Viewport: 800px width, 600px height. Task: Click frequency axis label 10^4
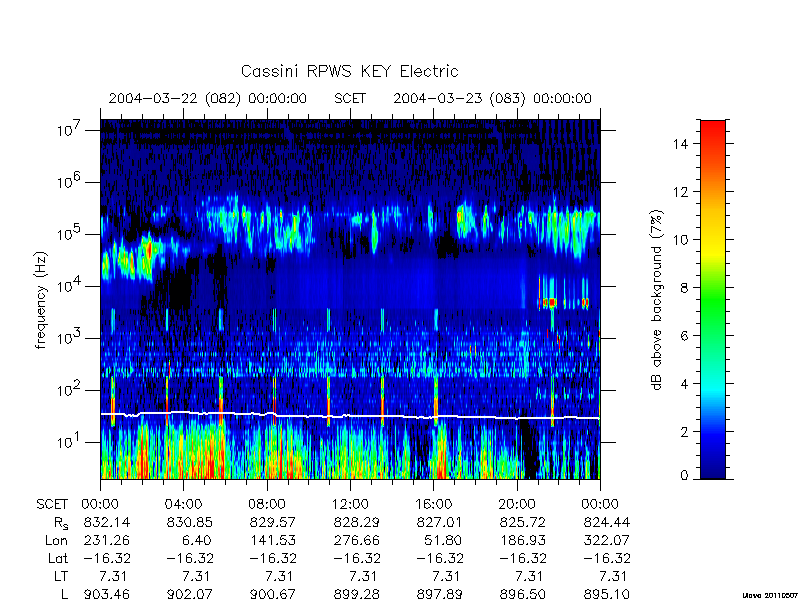[x=68, y=285]
